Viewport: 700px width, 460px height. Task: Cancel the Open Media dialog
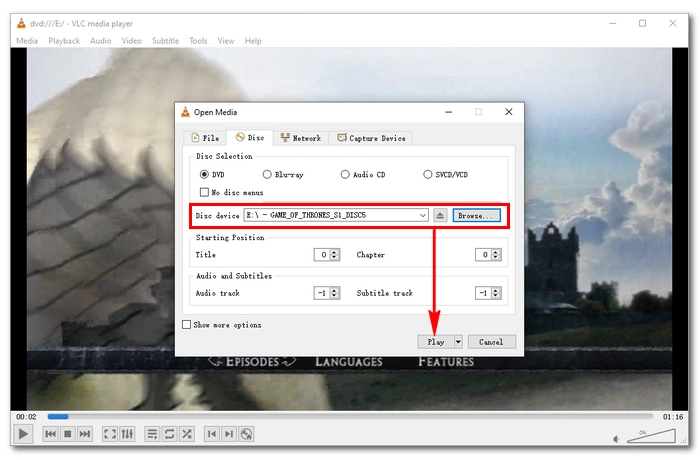pyautogui.click(x=491, y=342)
